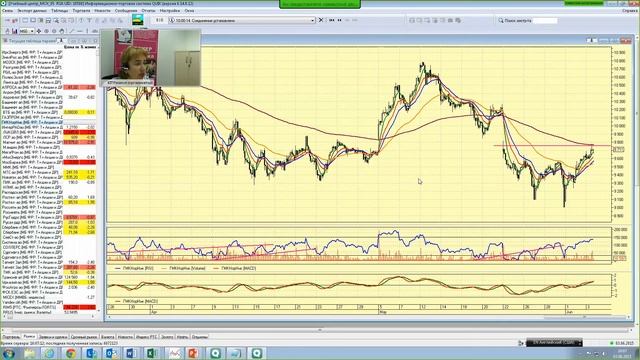This screenshot has width=640, height=360.
Task: Open PowerPoint from the taskbar
Action: pyautogui.click(x=193, y=353)
